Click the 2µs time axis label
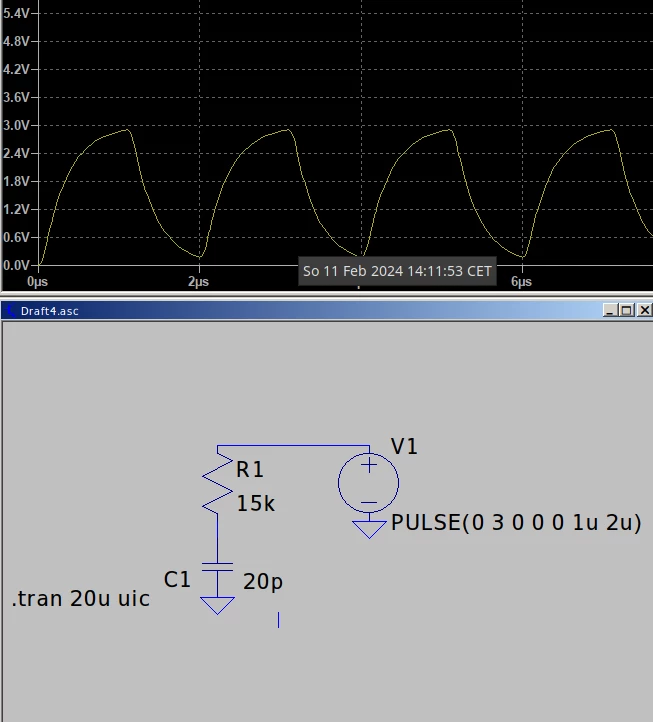Image resolution: width=653 pixels, height=722 pixels. point(198,281)
